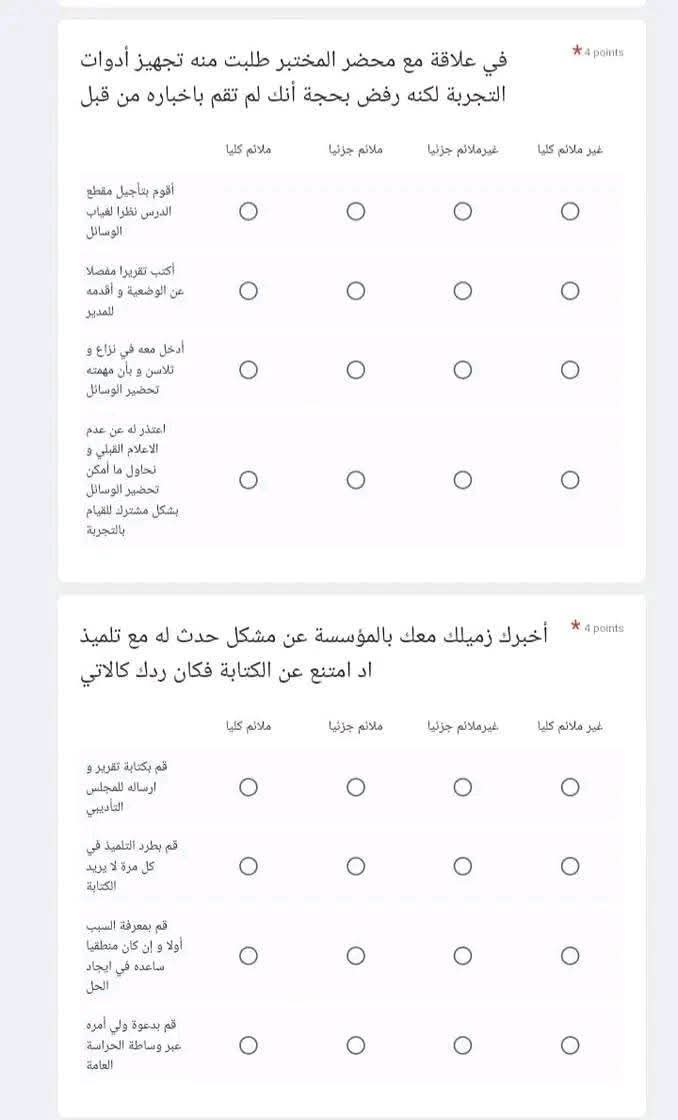Mark 'غيرملائم جزئيا' for 'قم بكتابة تقرير' row
Image resolution: width=678 pixels, height=1120 pixels.
(463, 787)
